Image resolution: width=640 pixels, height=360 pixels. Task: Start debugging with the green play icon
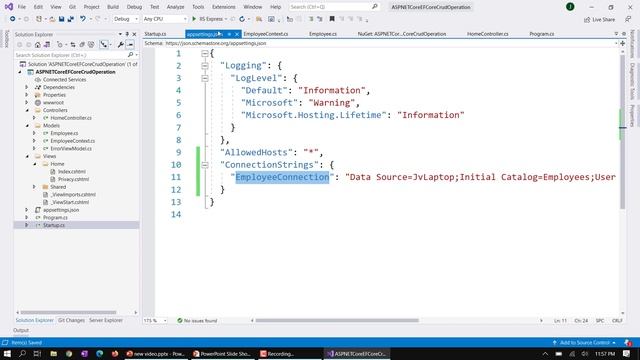pos(194,19)
